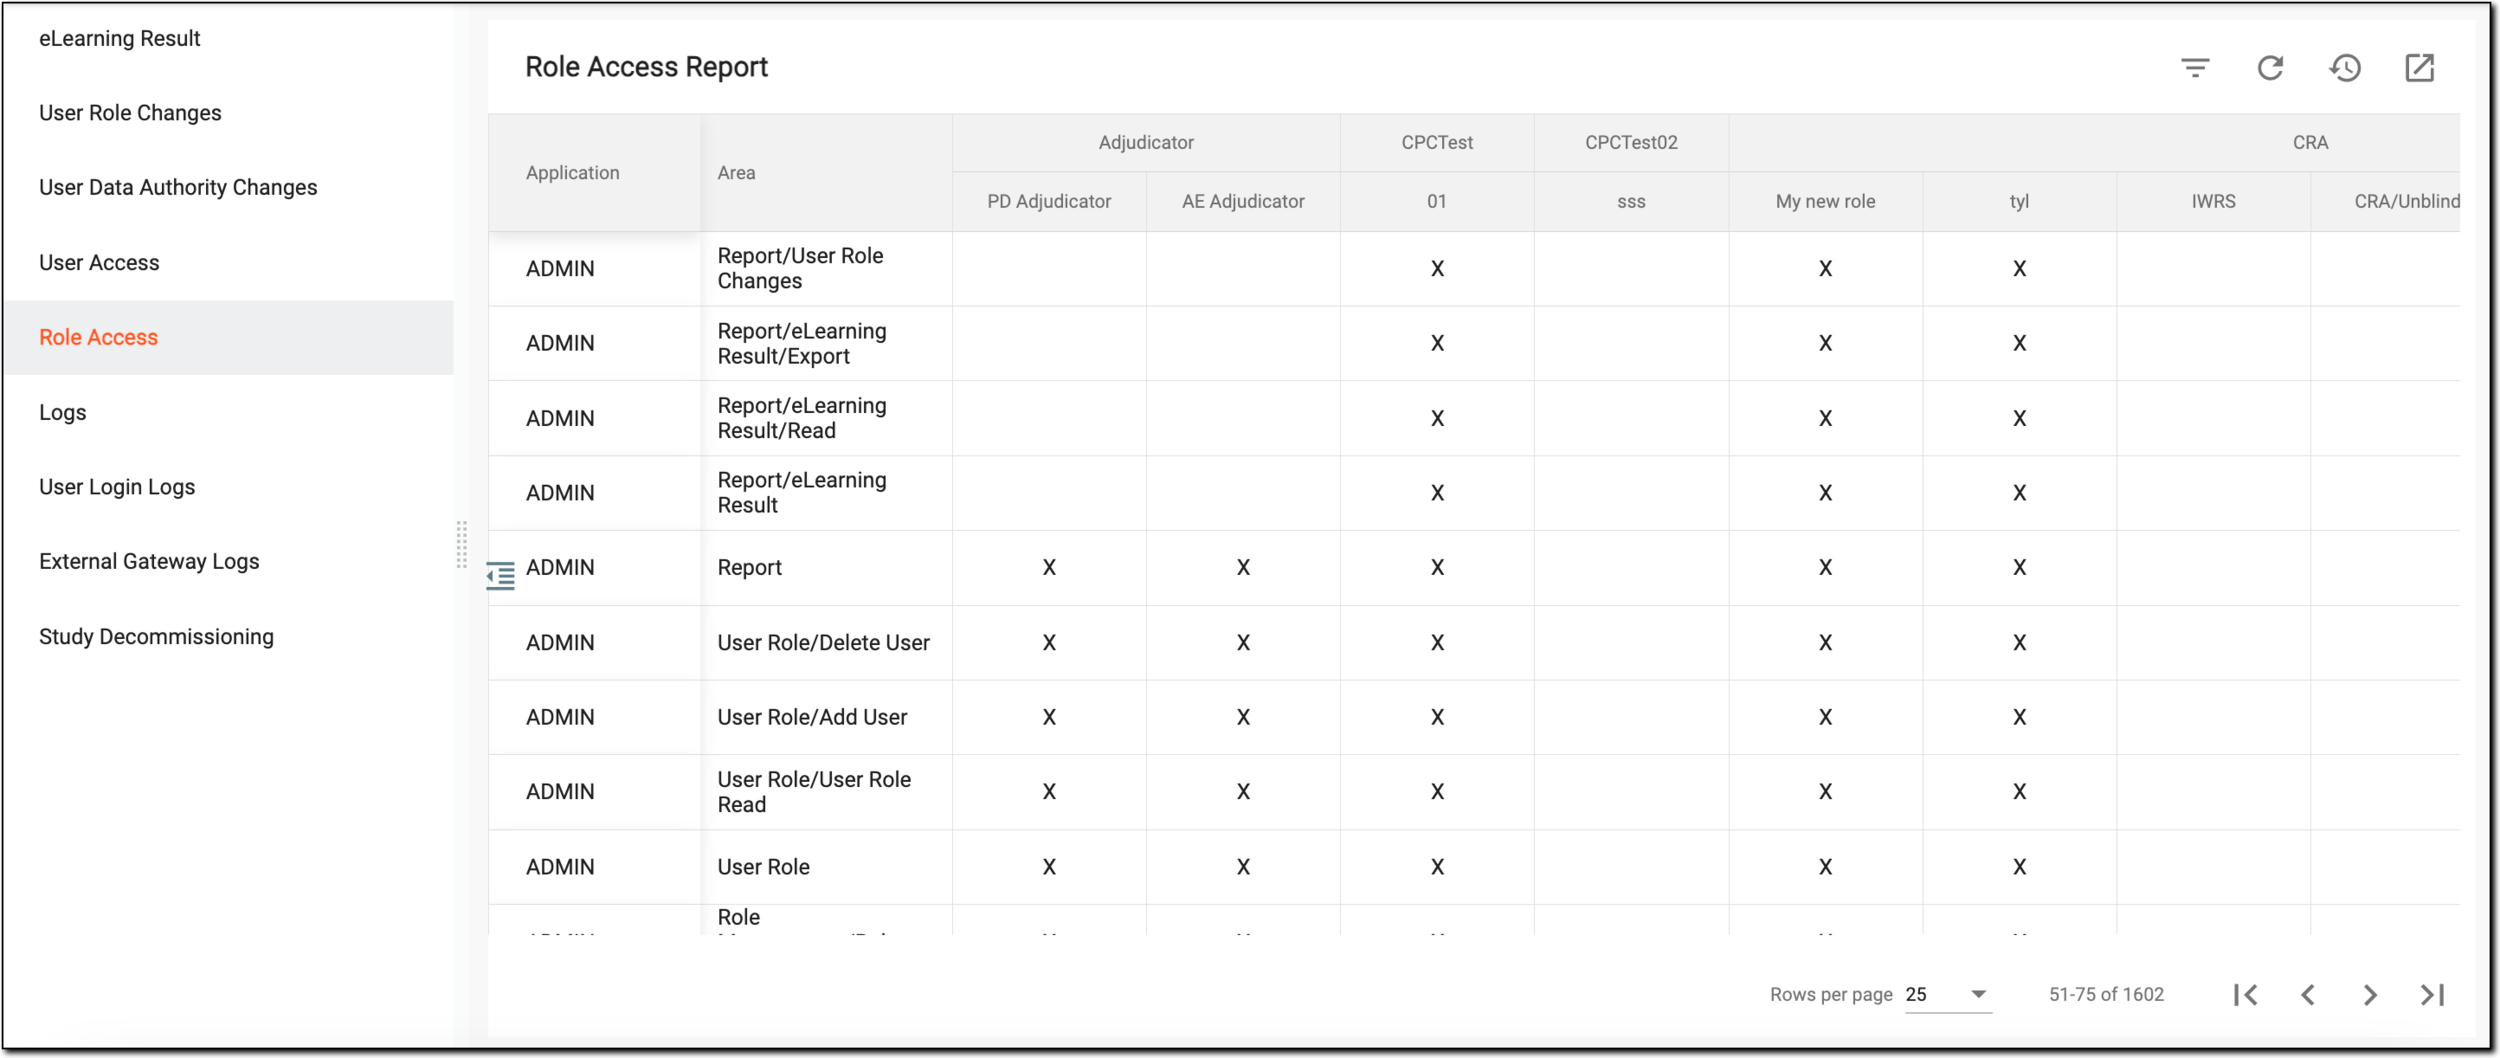This screenshot has width=2500, height=1058.
Task: Click the refresh icon
Action: 2270,68
